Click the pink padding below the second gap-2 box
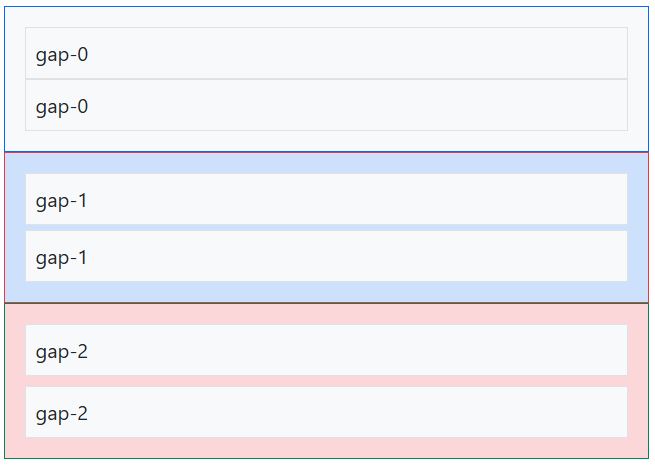 click(326, 447)
